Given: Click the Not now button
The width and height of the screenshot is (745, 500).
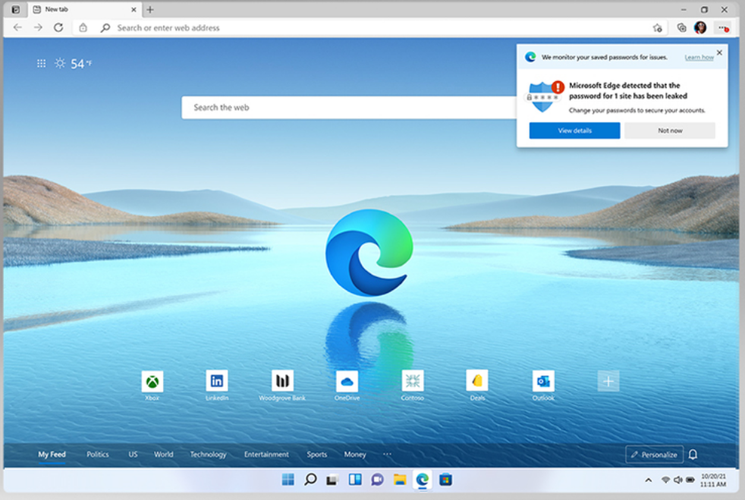Looking at the screenshot, I should pos(670,130).
